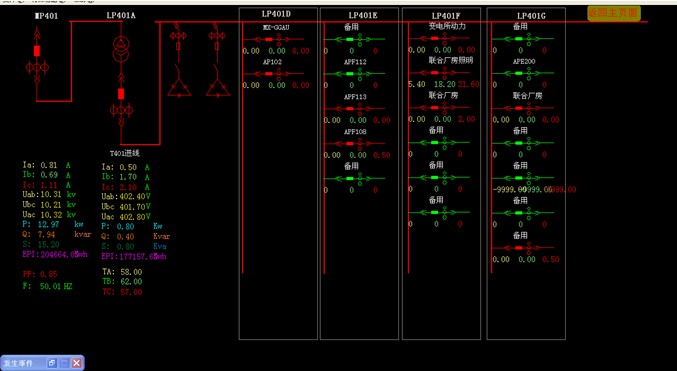Click the right delta capacitor bank symbol
The image size is (677, 371).
tap(218, 88)
